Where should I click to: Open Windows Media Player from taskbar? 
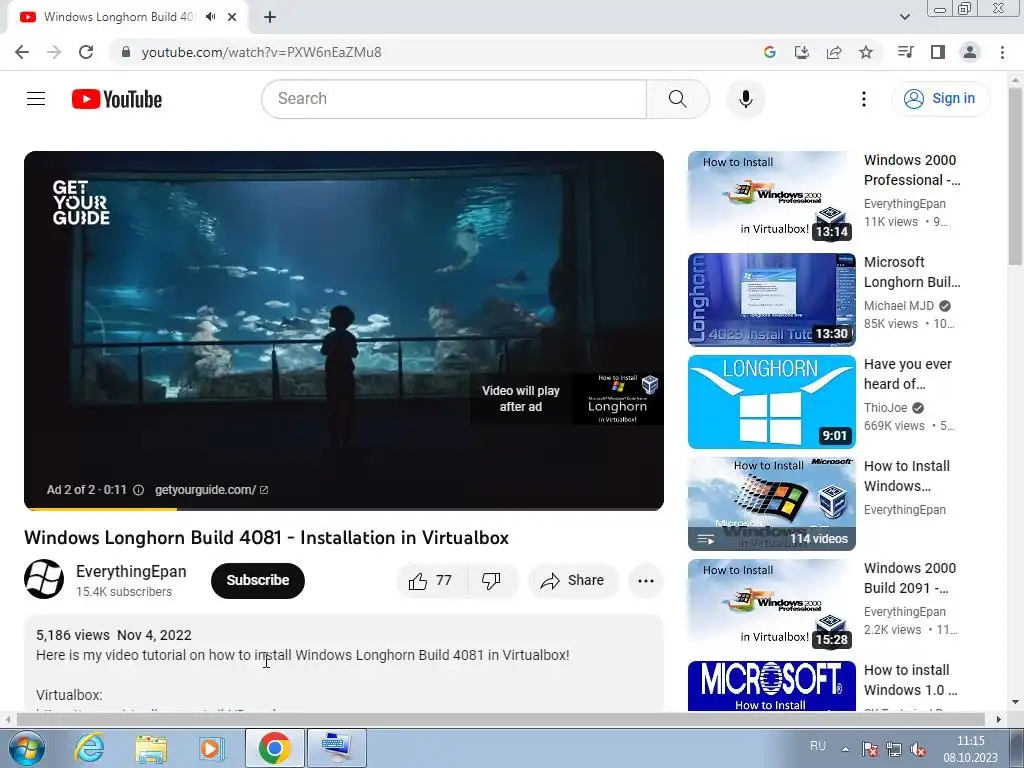[x=212, y=748]
